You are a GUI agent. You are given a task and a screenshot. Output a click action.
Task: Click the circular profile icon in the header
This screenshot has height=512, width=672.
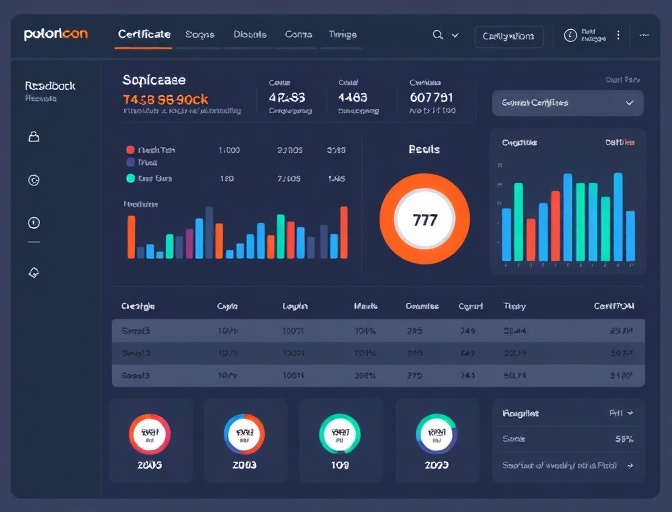pos(571,35)
